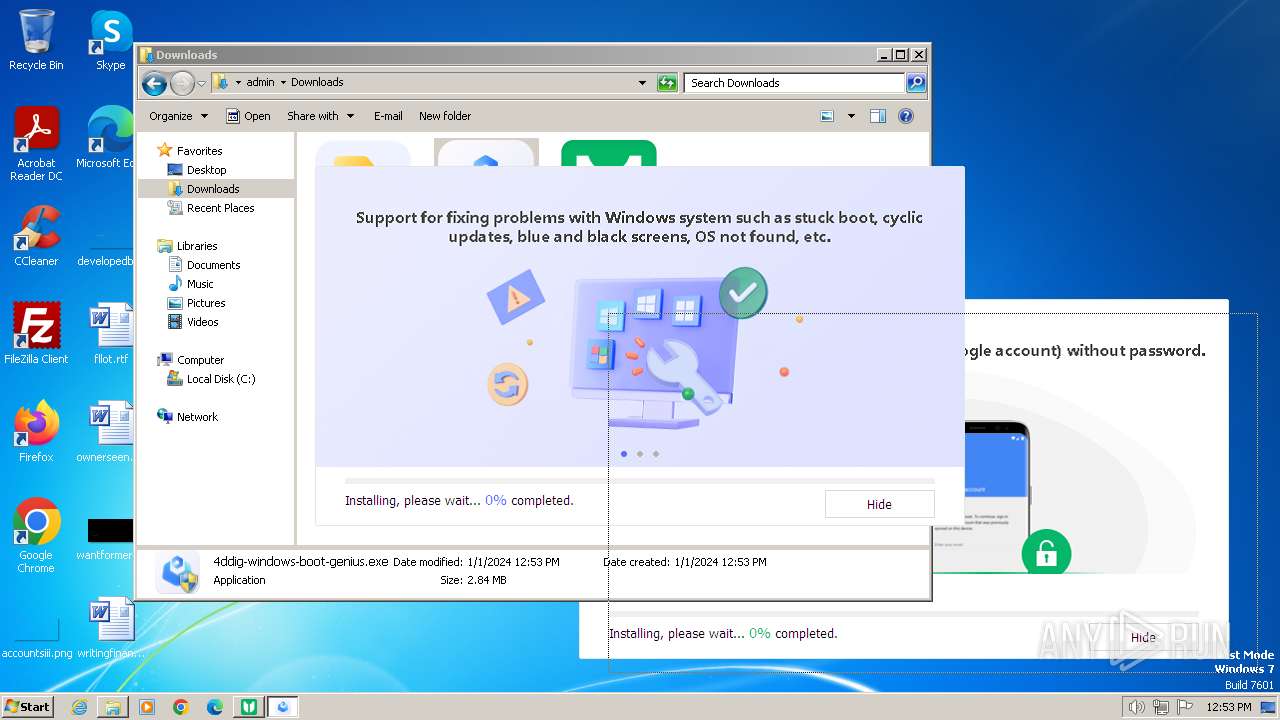Expand the Organize dropdown menu
The height and width of the screenshot is (720, 1280).
pos(179,116)
